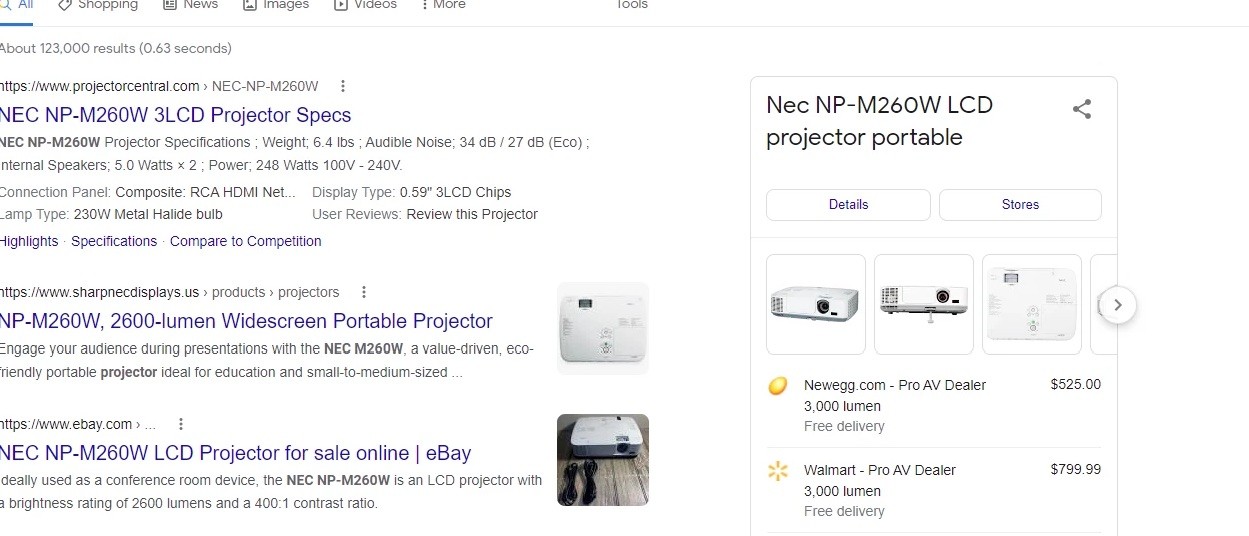
Task: Click the Newegg store logo icon
Action: click(x=777, y=386)
